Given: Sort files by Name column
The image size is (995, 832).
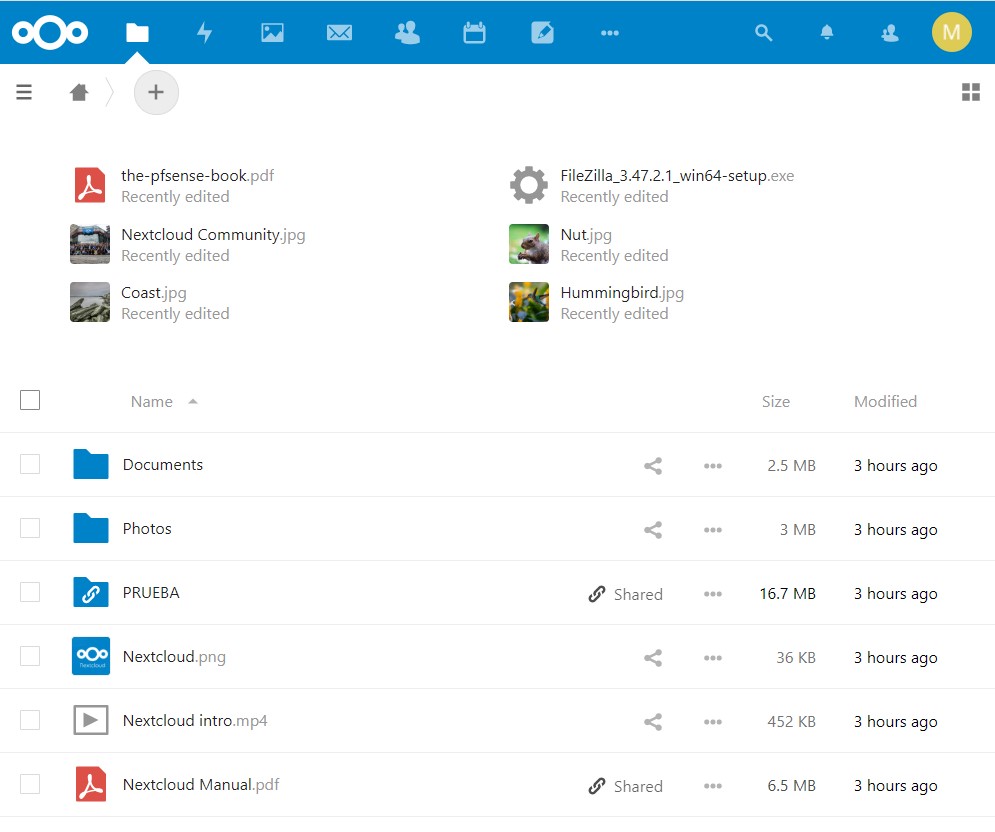Looking at the screenshot, I should (x=152, y=402).
